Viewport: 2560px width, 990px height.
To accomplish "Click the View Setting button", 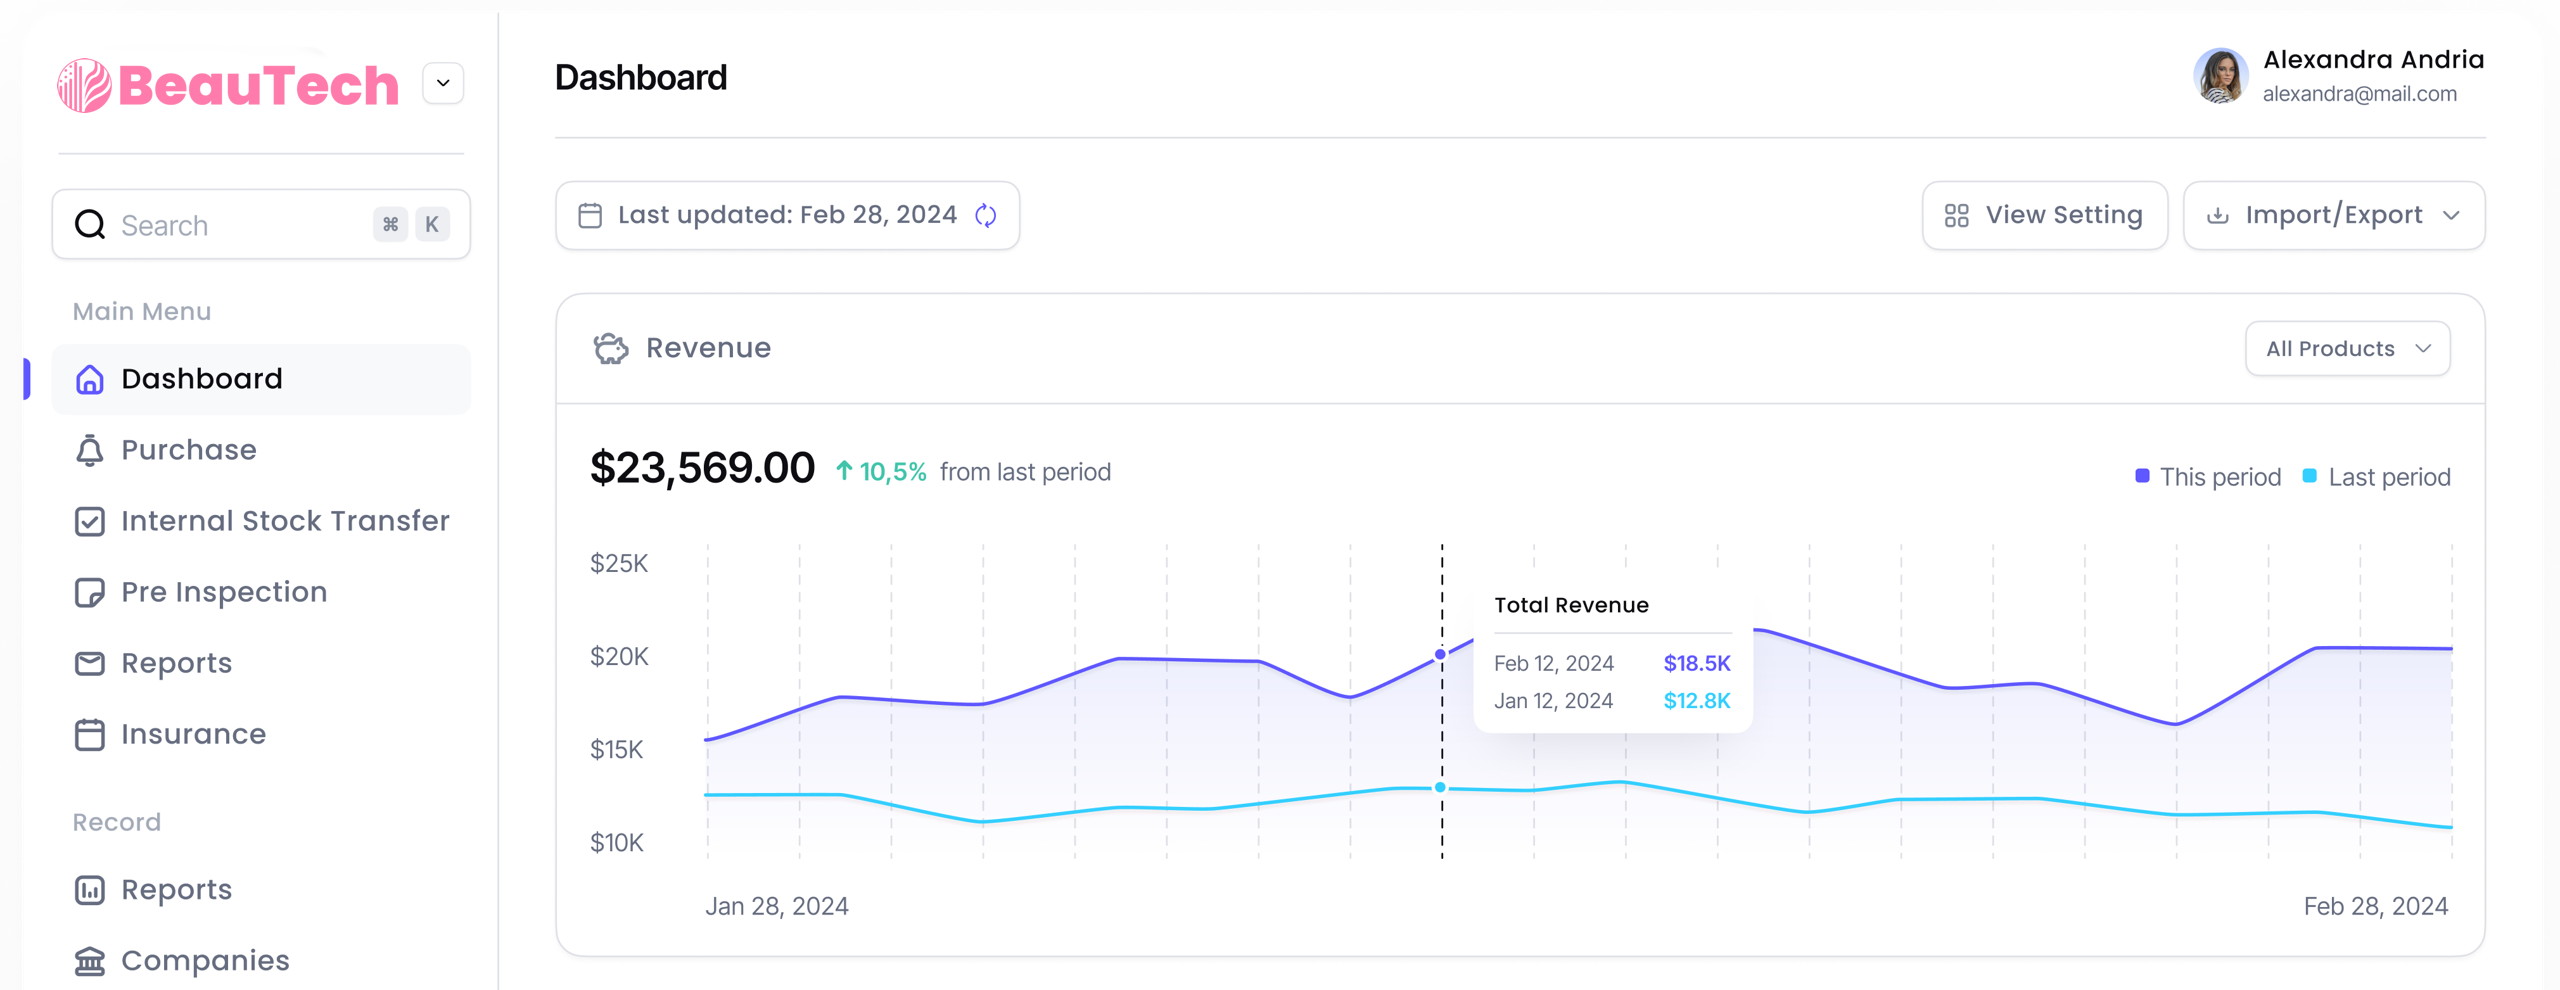I will coord(2044,215).
